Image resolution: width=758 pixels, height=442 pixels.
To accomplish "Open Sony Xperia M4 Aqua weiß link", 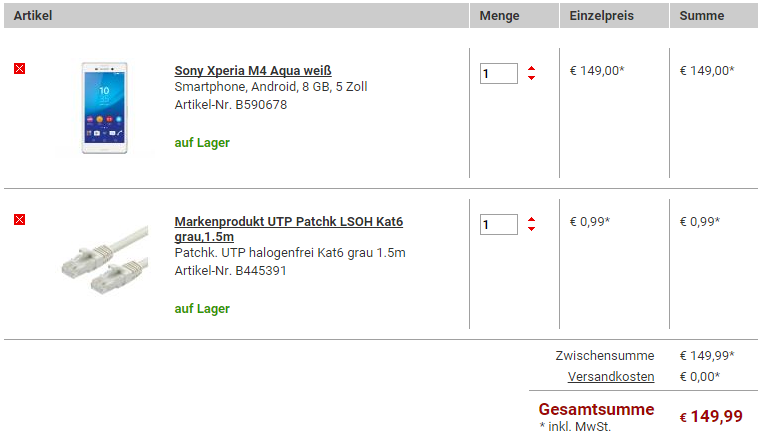I will 253,71.
